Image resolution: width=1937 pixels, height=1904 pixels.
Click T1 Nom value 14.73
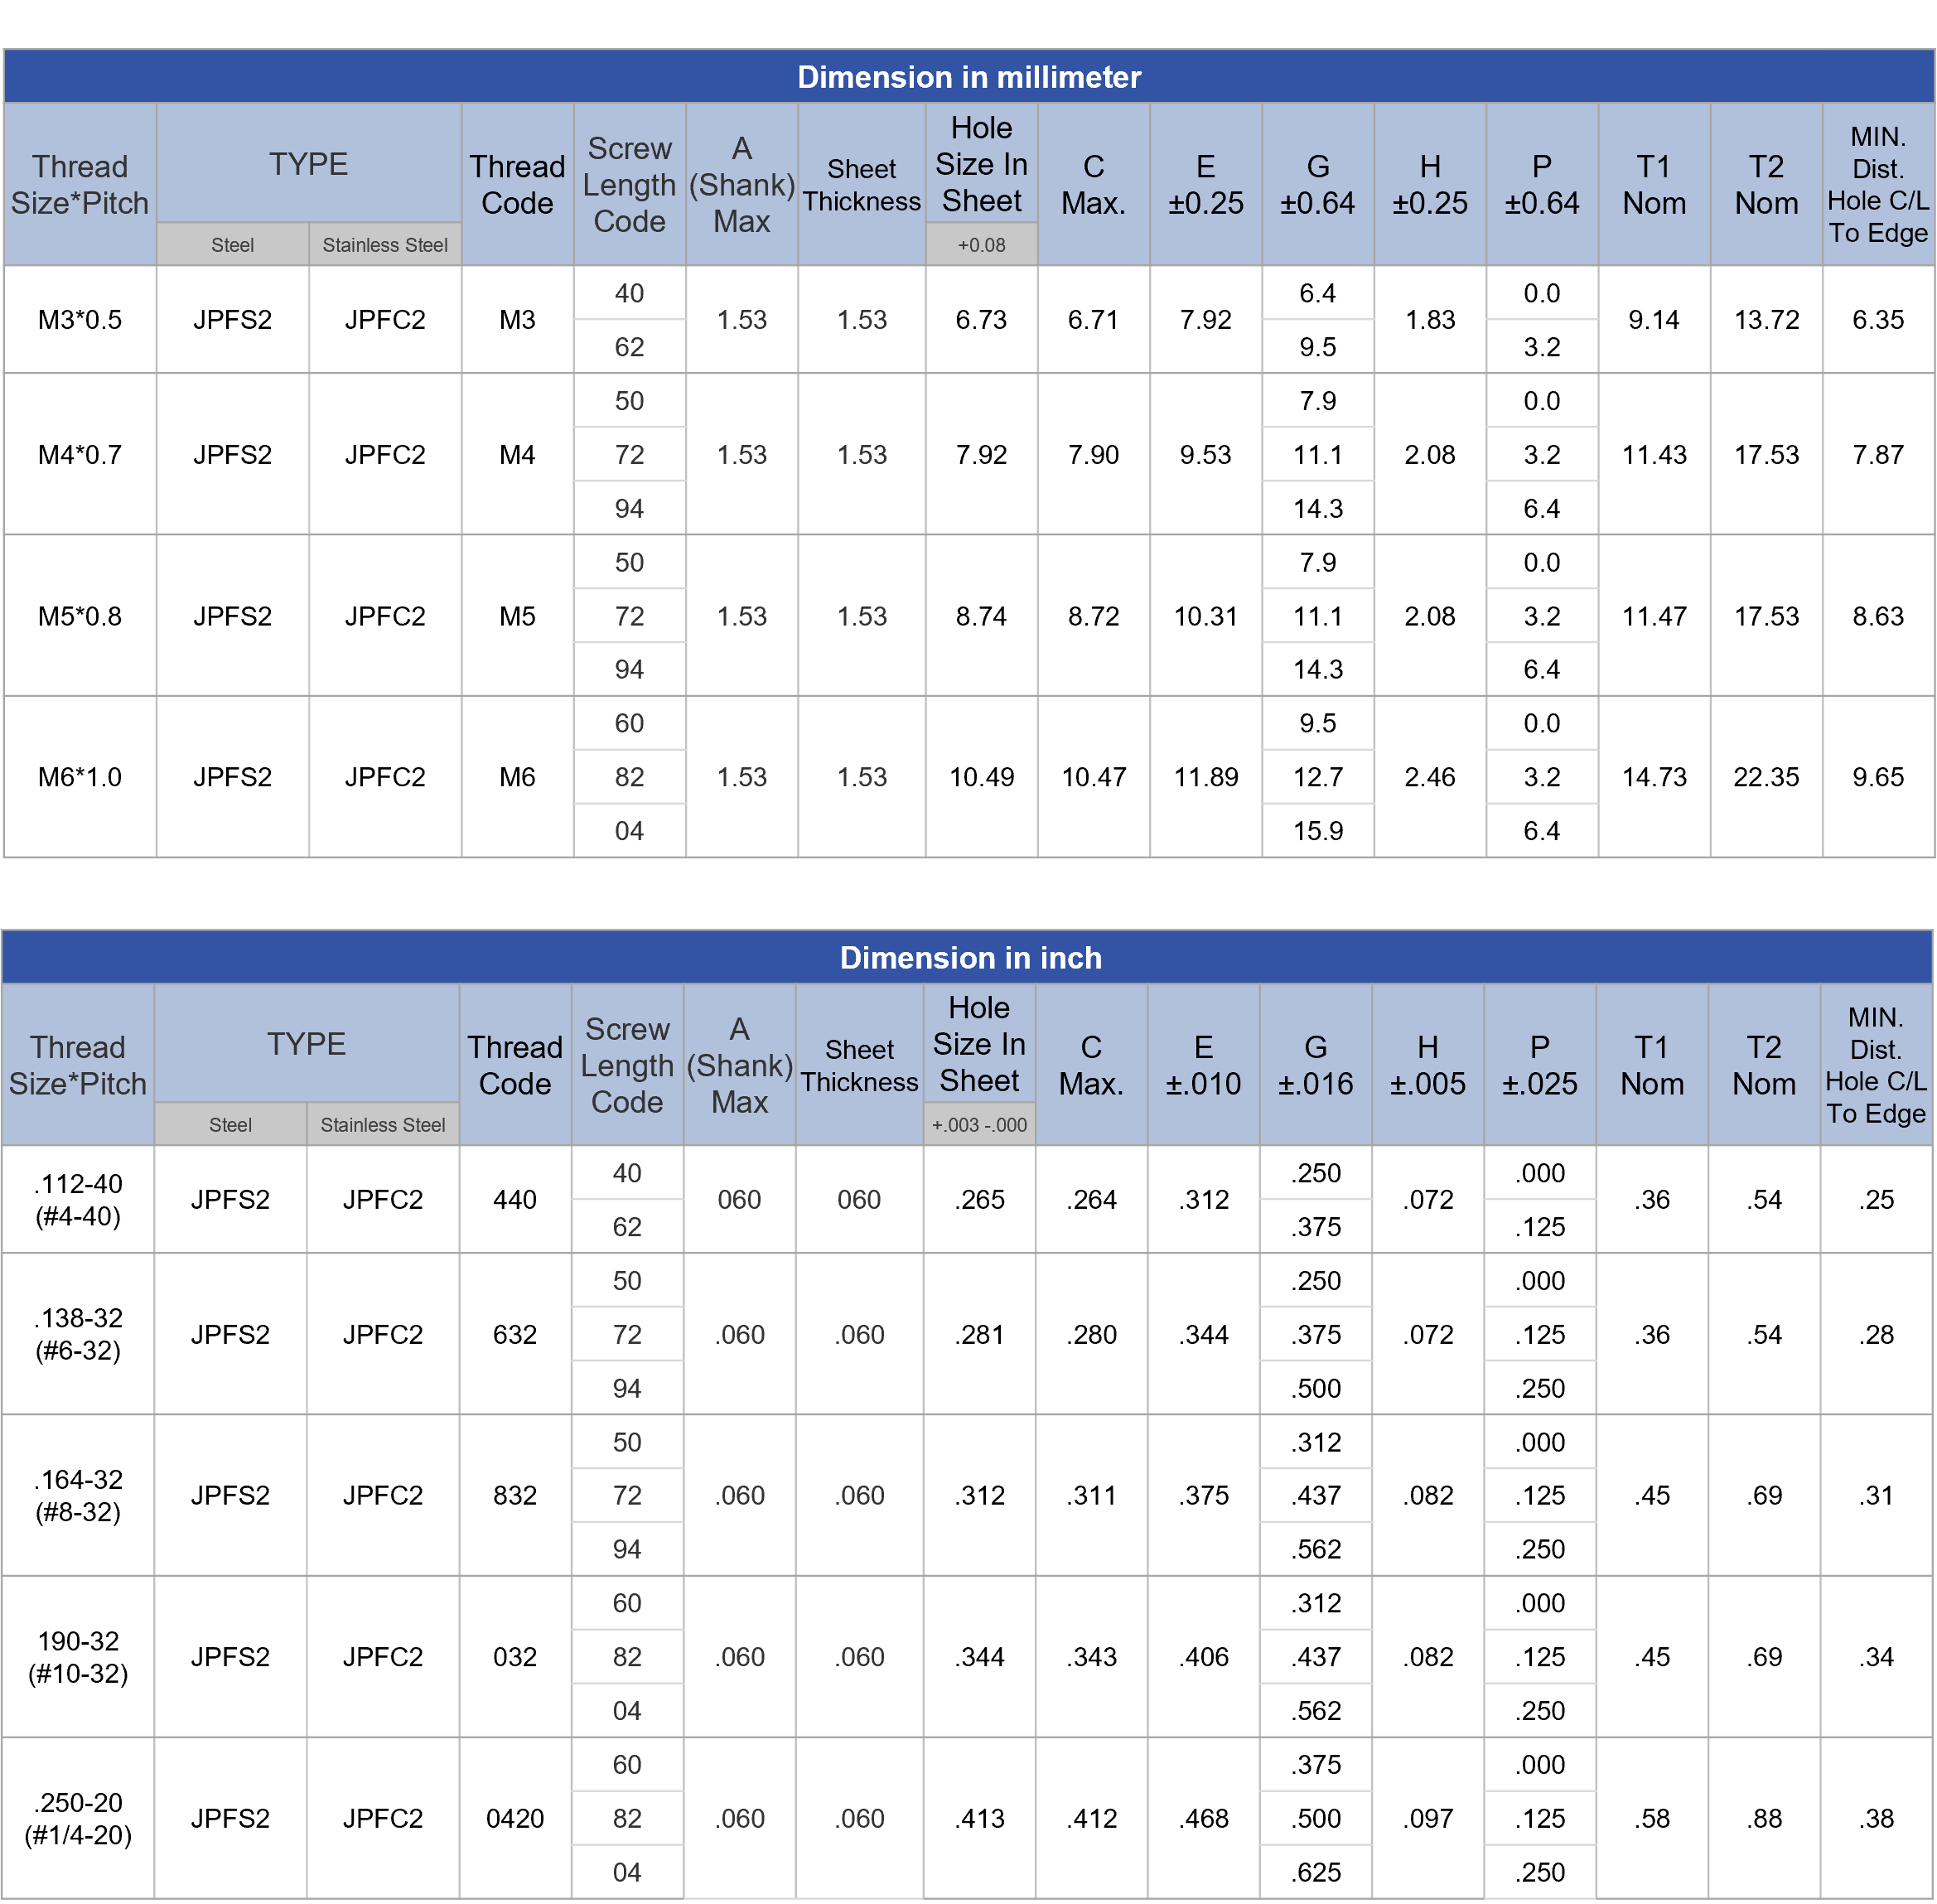[x=1654, y=777]
